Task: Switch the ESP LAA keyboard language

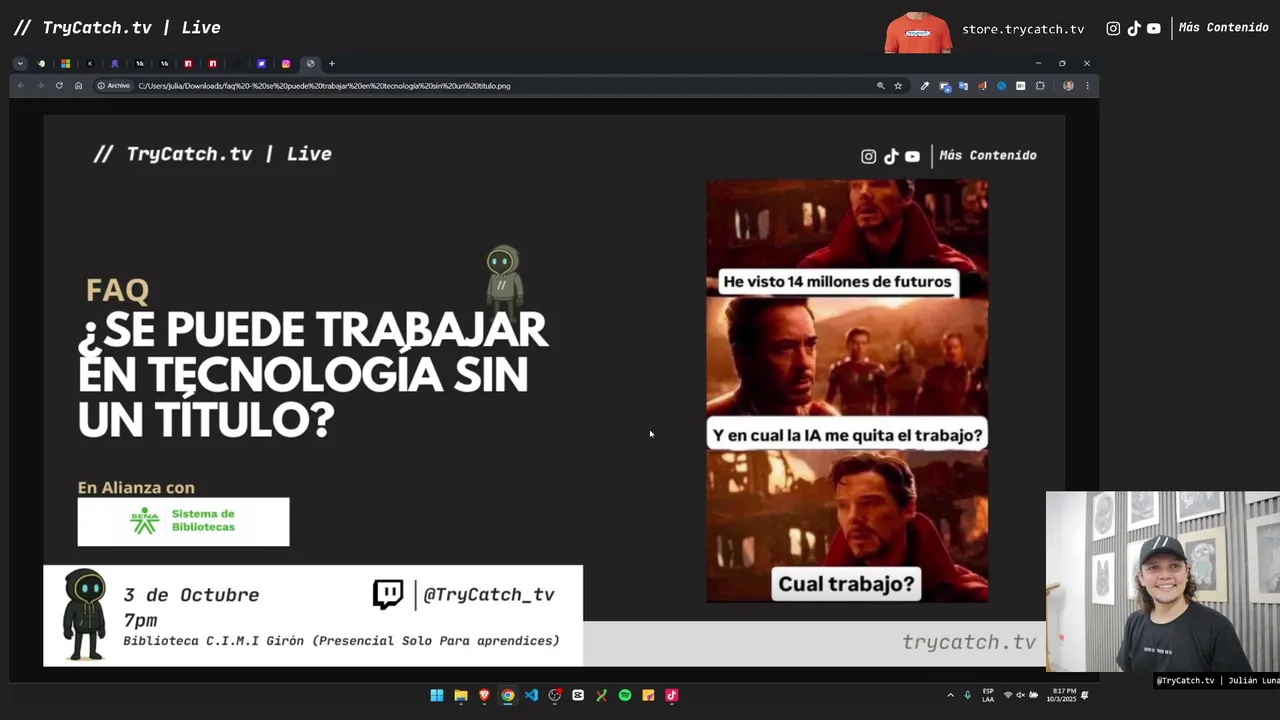Action: 988,695
